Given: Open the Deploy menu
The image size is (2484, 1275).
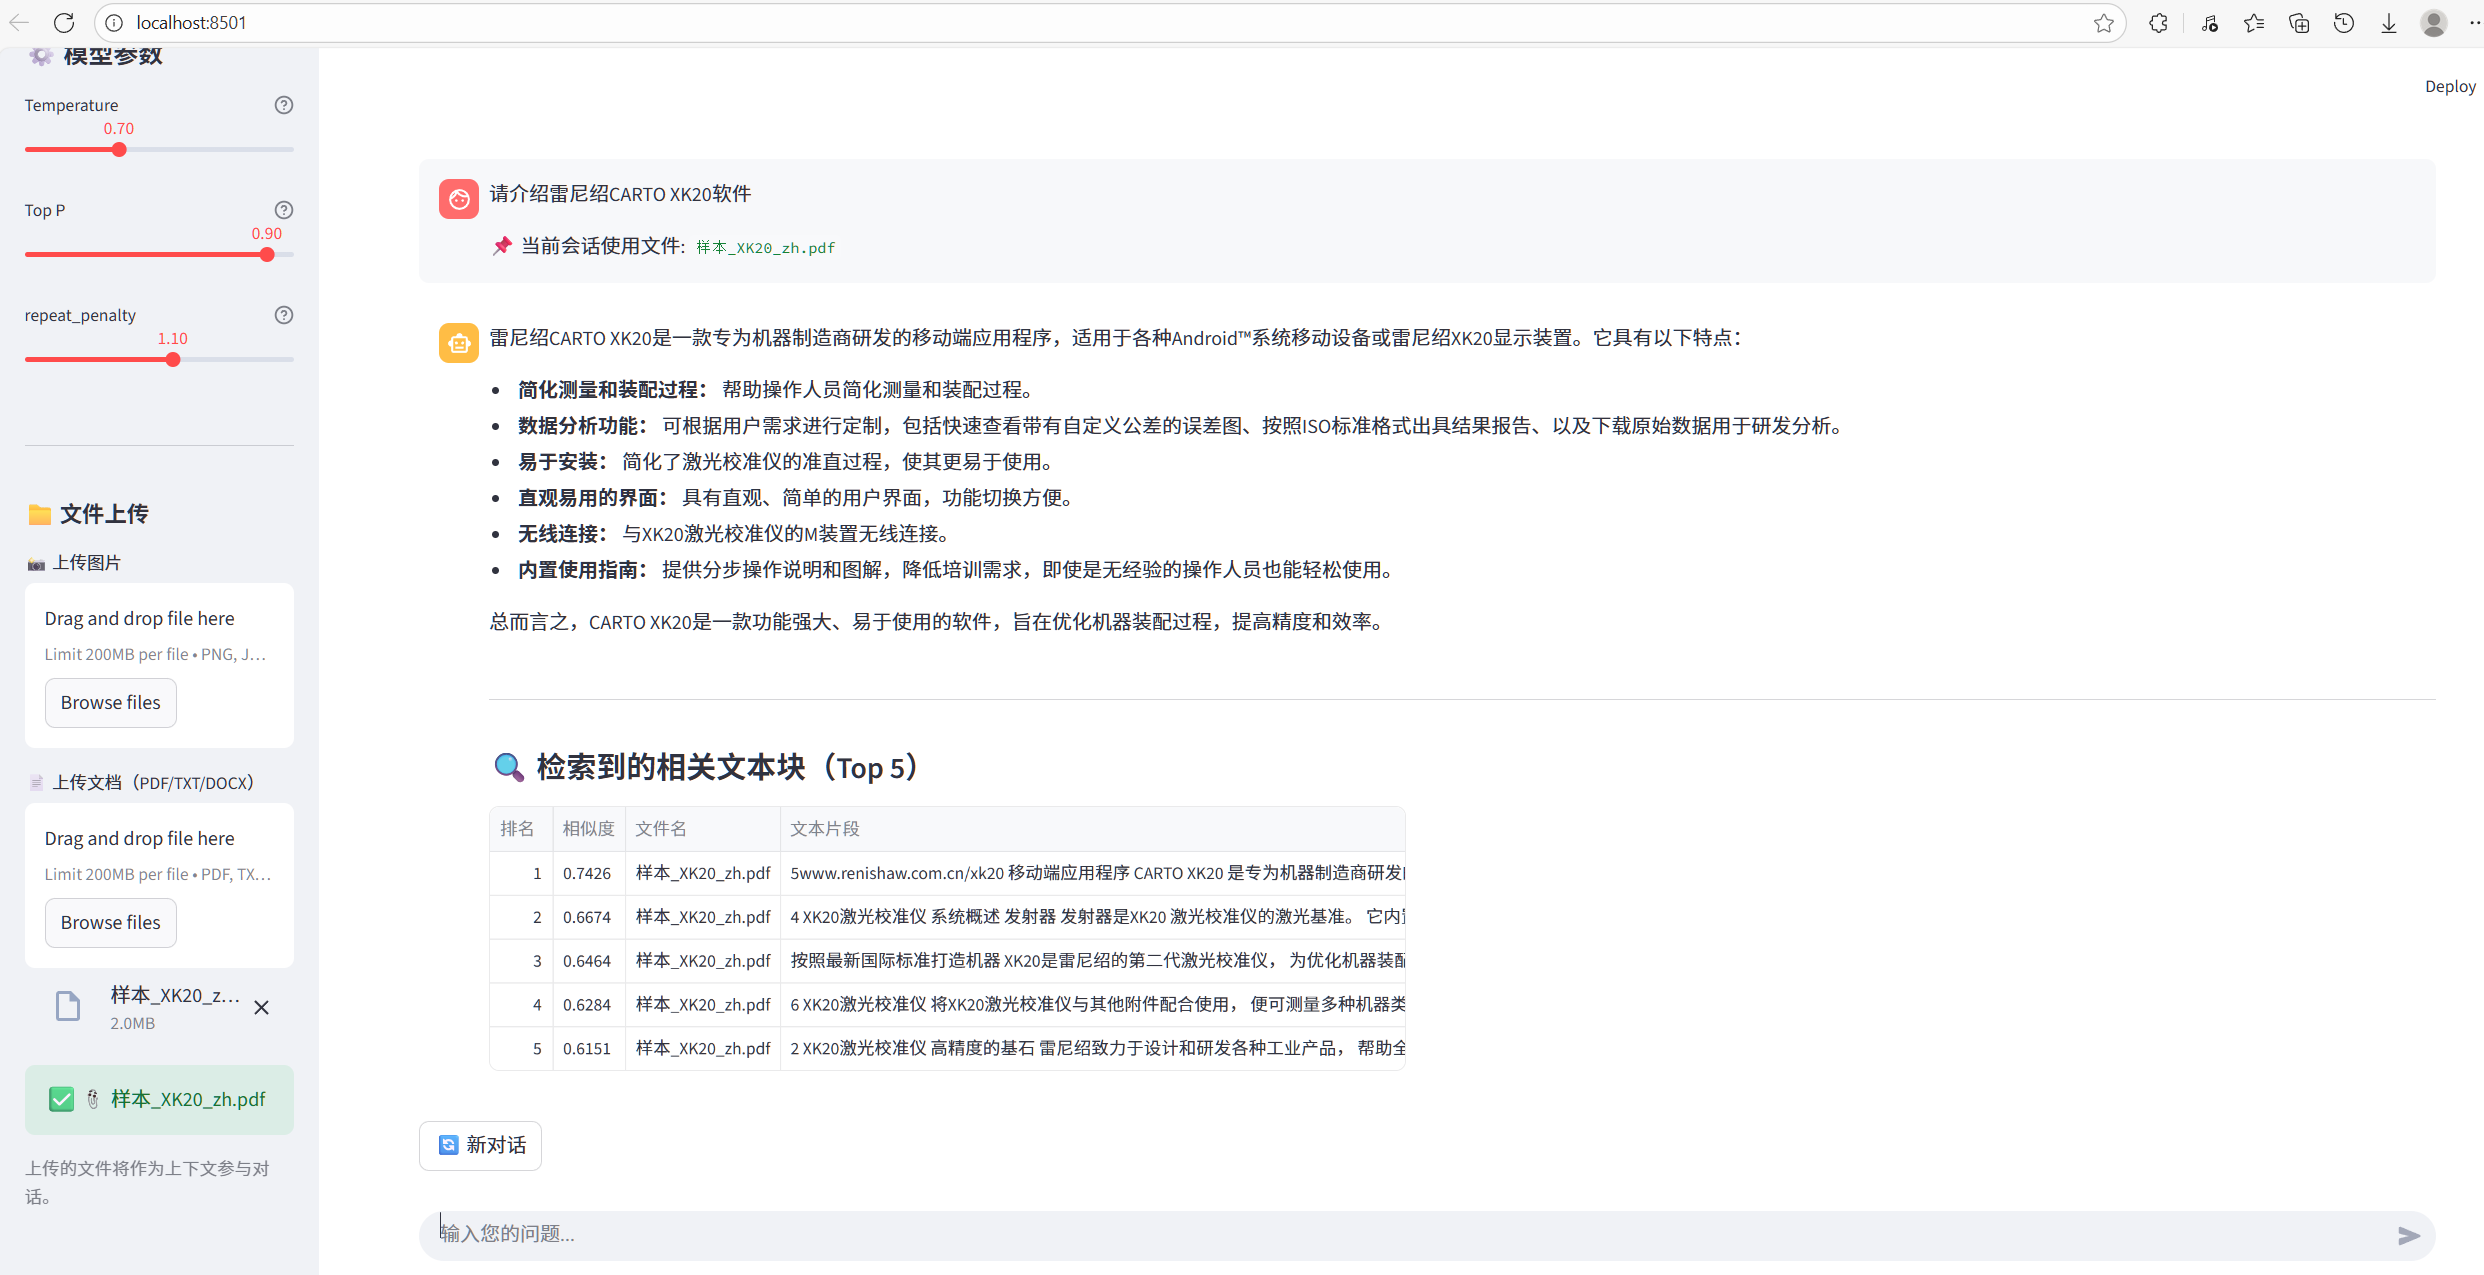Looking at the screenshot, I should tap(2450, 86).
